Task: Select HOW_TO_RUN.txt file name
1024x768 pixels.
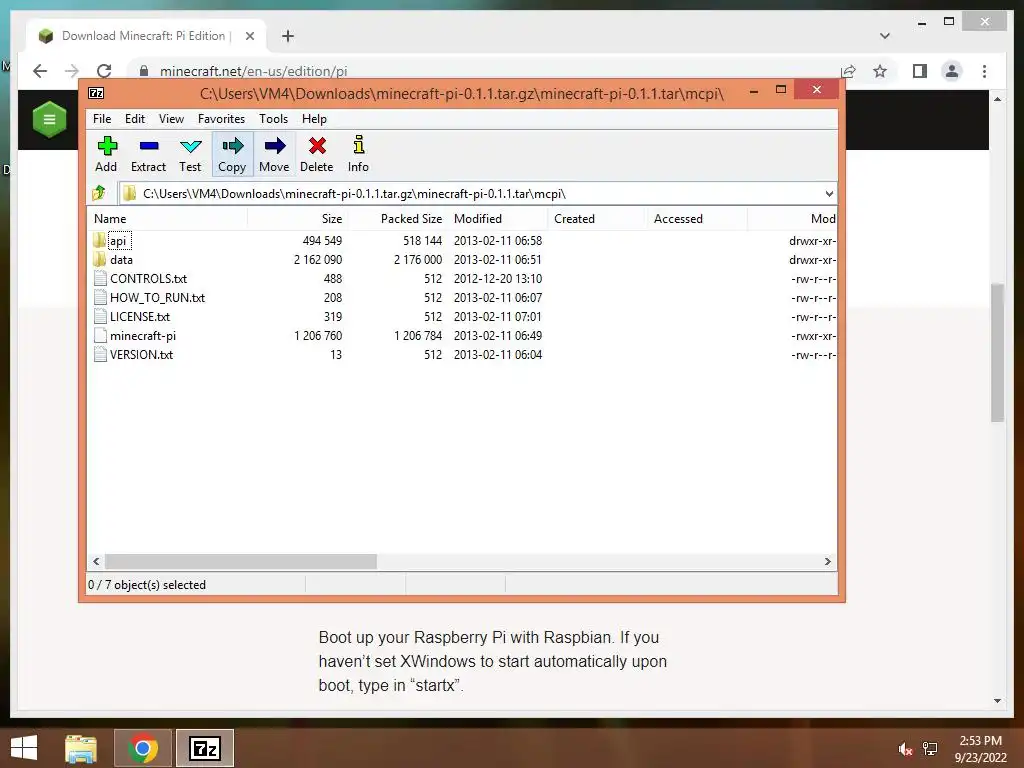Action: tap(157, 298)
